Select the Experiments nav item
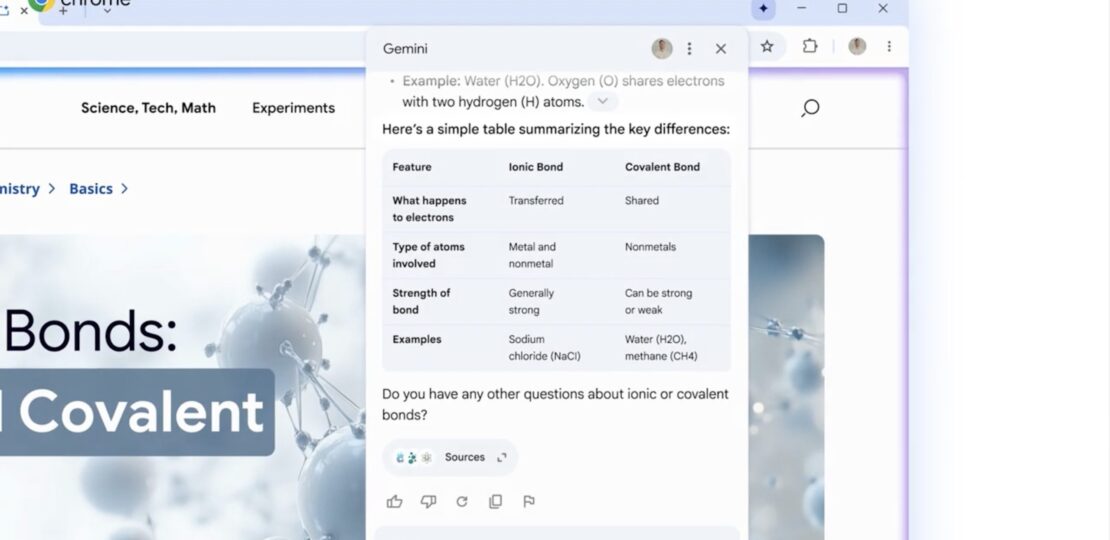Image resolution: width=1110 pixels, height=540 pixels. pyautogui.click(x=293, y=108)
